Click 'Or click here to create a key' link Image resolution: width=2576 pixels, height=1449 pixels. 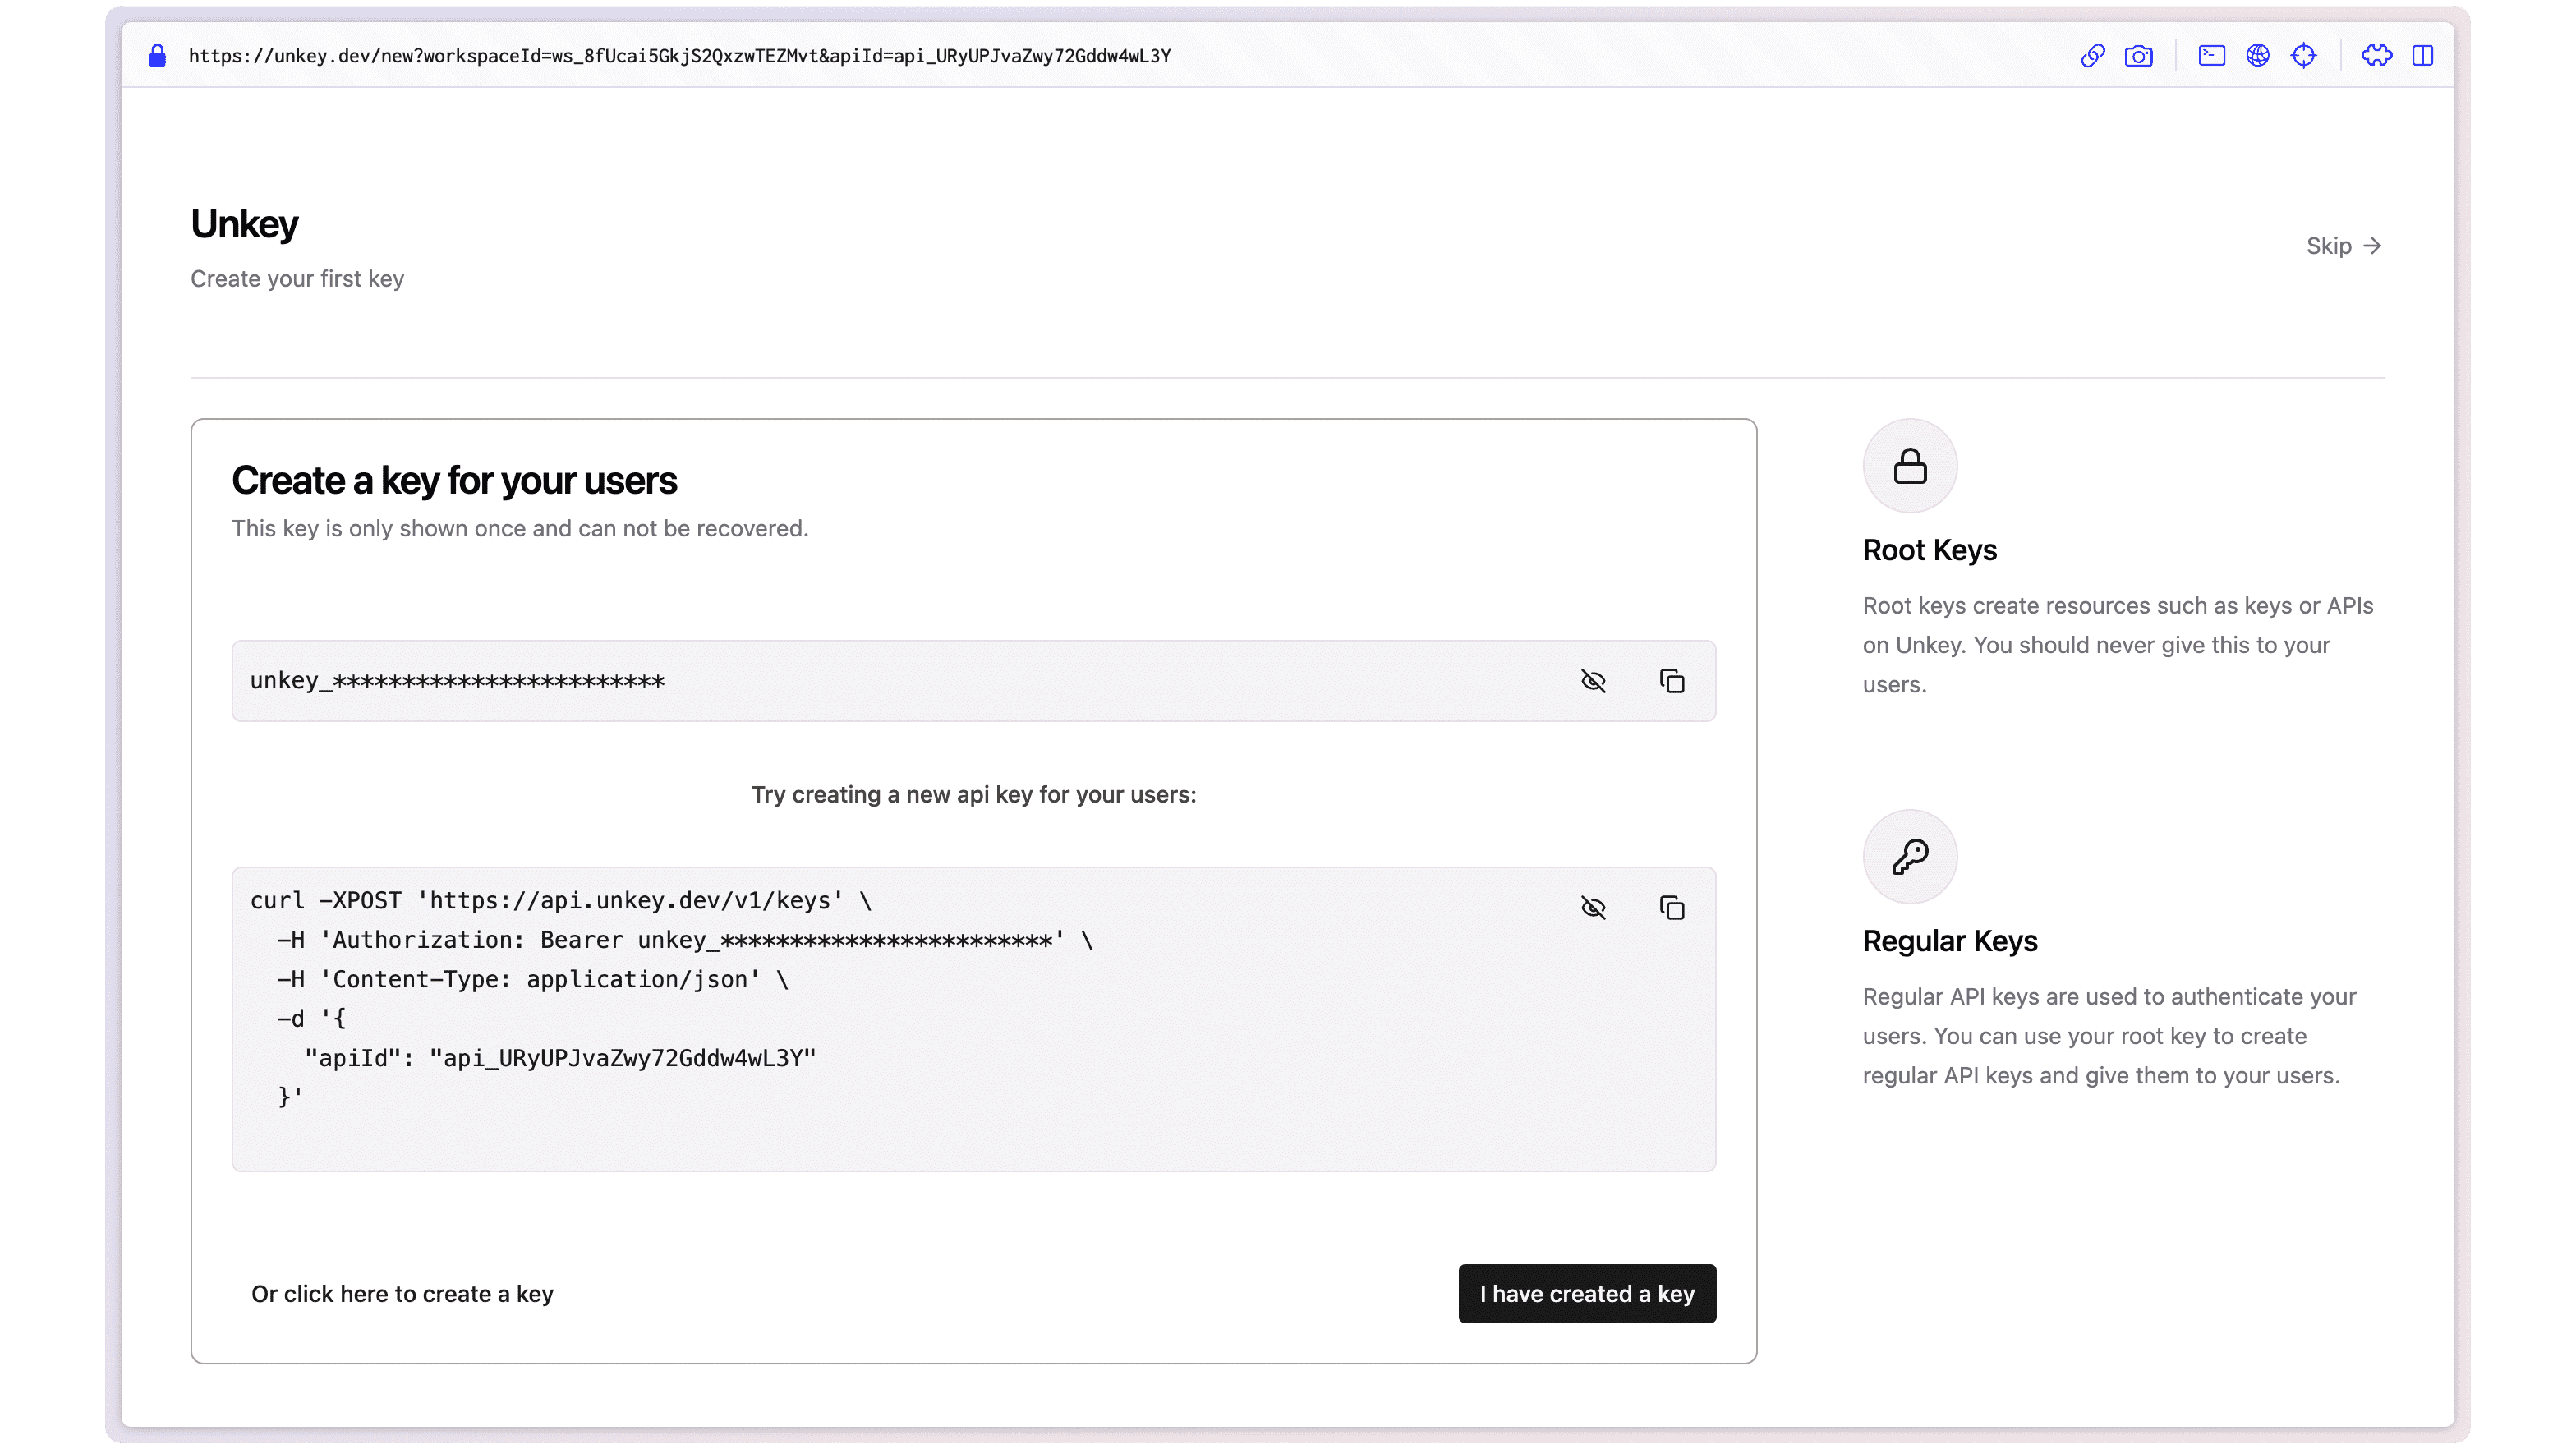pyautogui.click(x=402, y=1293)
